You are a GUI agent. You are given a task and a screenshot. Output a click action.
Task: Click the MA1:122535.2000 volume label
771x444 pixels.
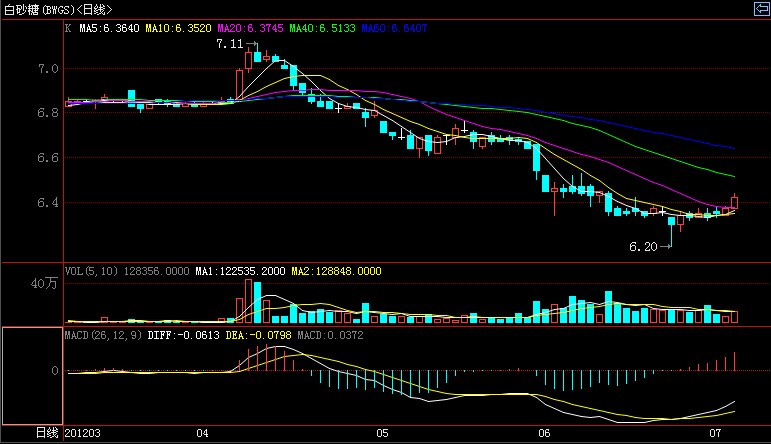(x=240, y=271)
